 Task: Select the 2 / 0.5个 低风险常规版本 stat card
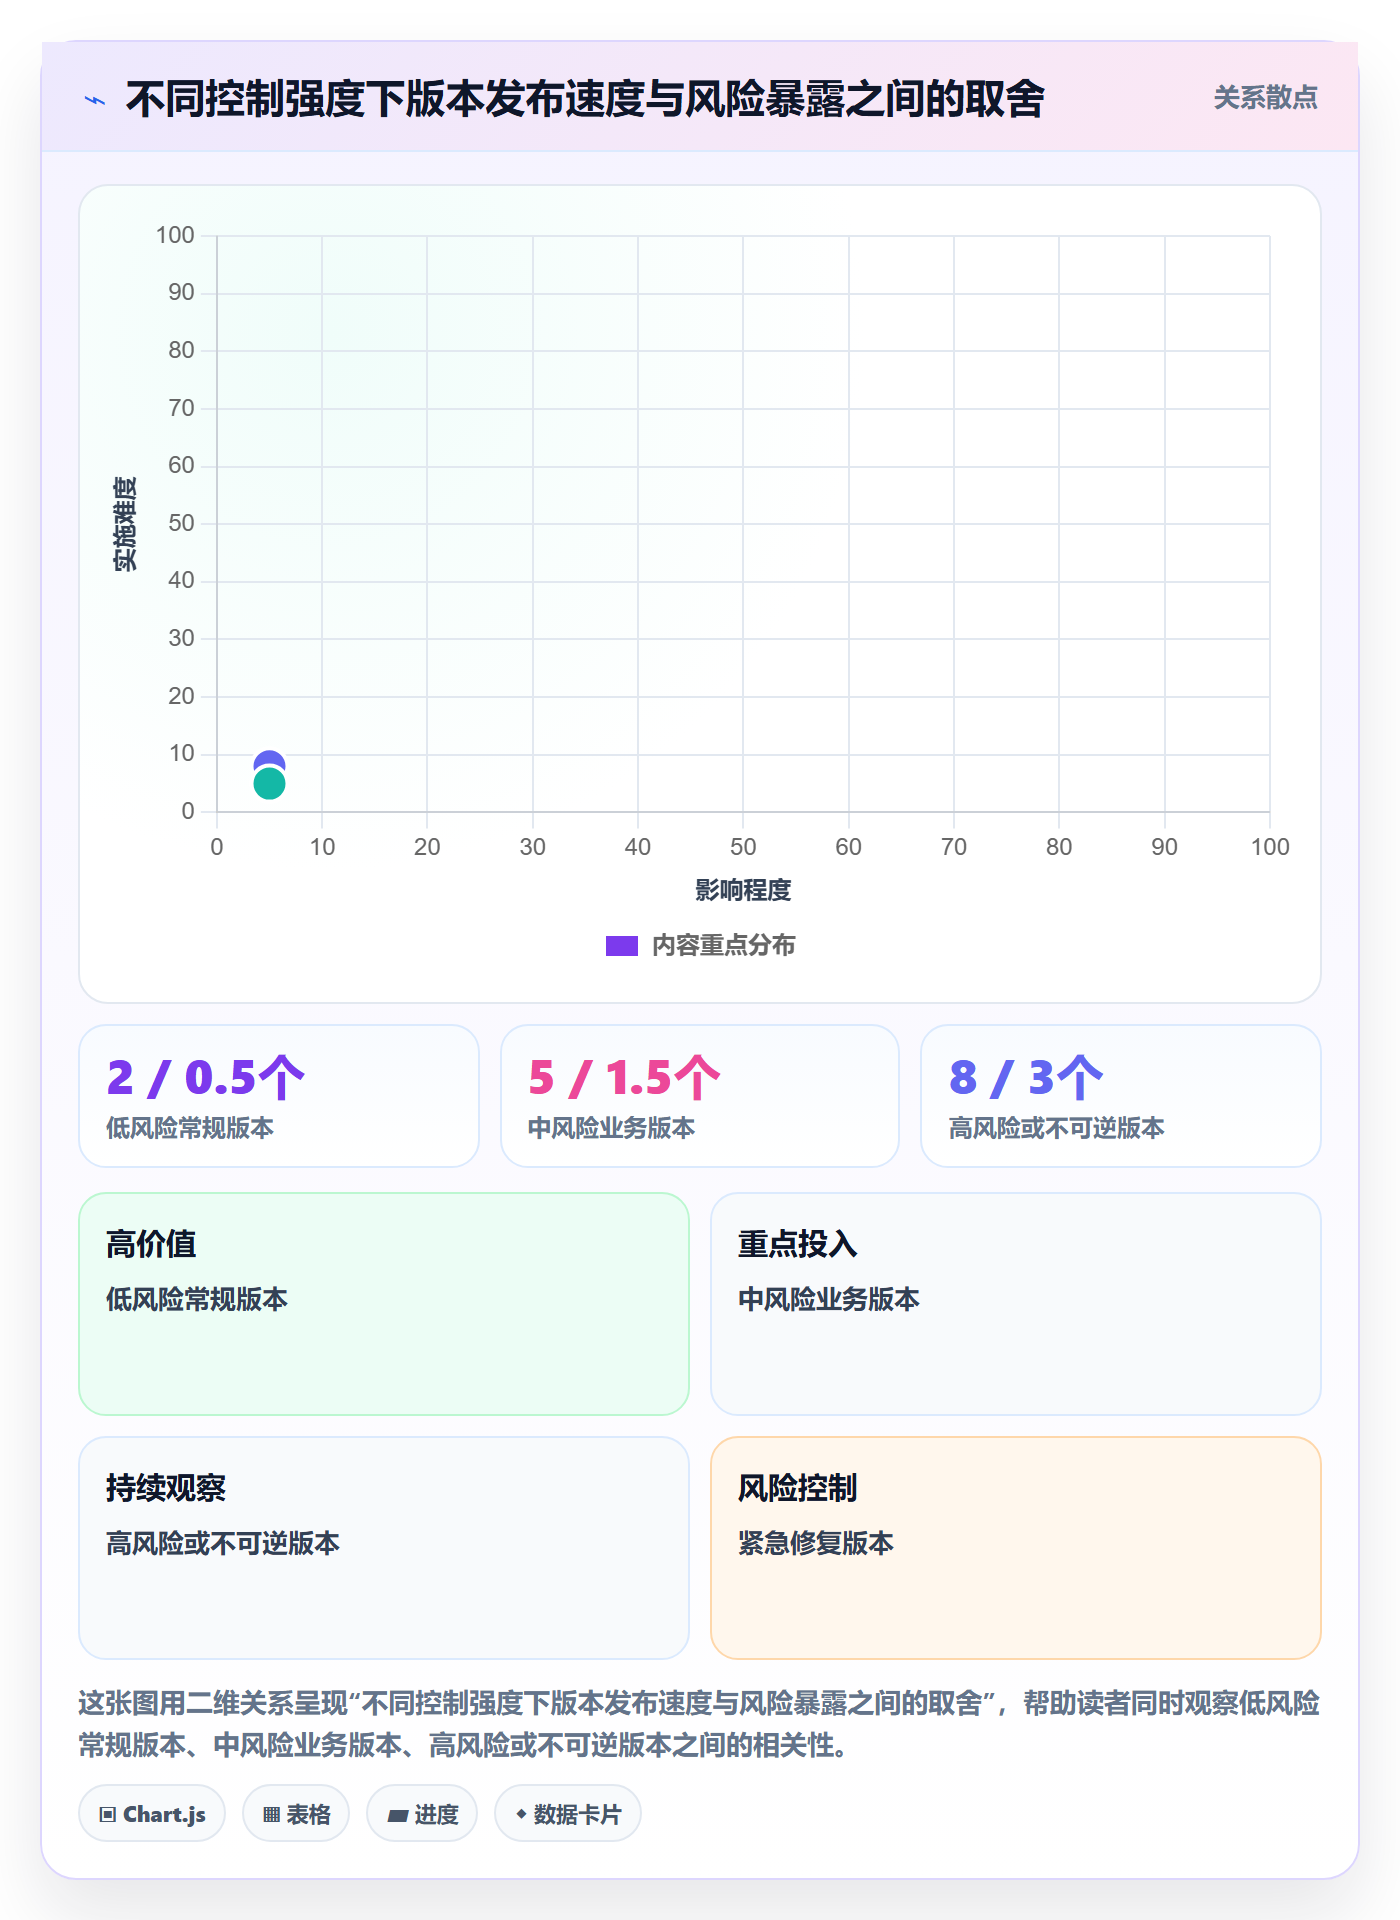click(279, 1096)
